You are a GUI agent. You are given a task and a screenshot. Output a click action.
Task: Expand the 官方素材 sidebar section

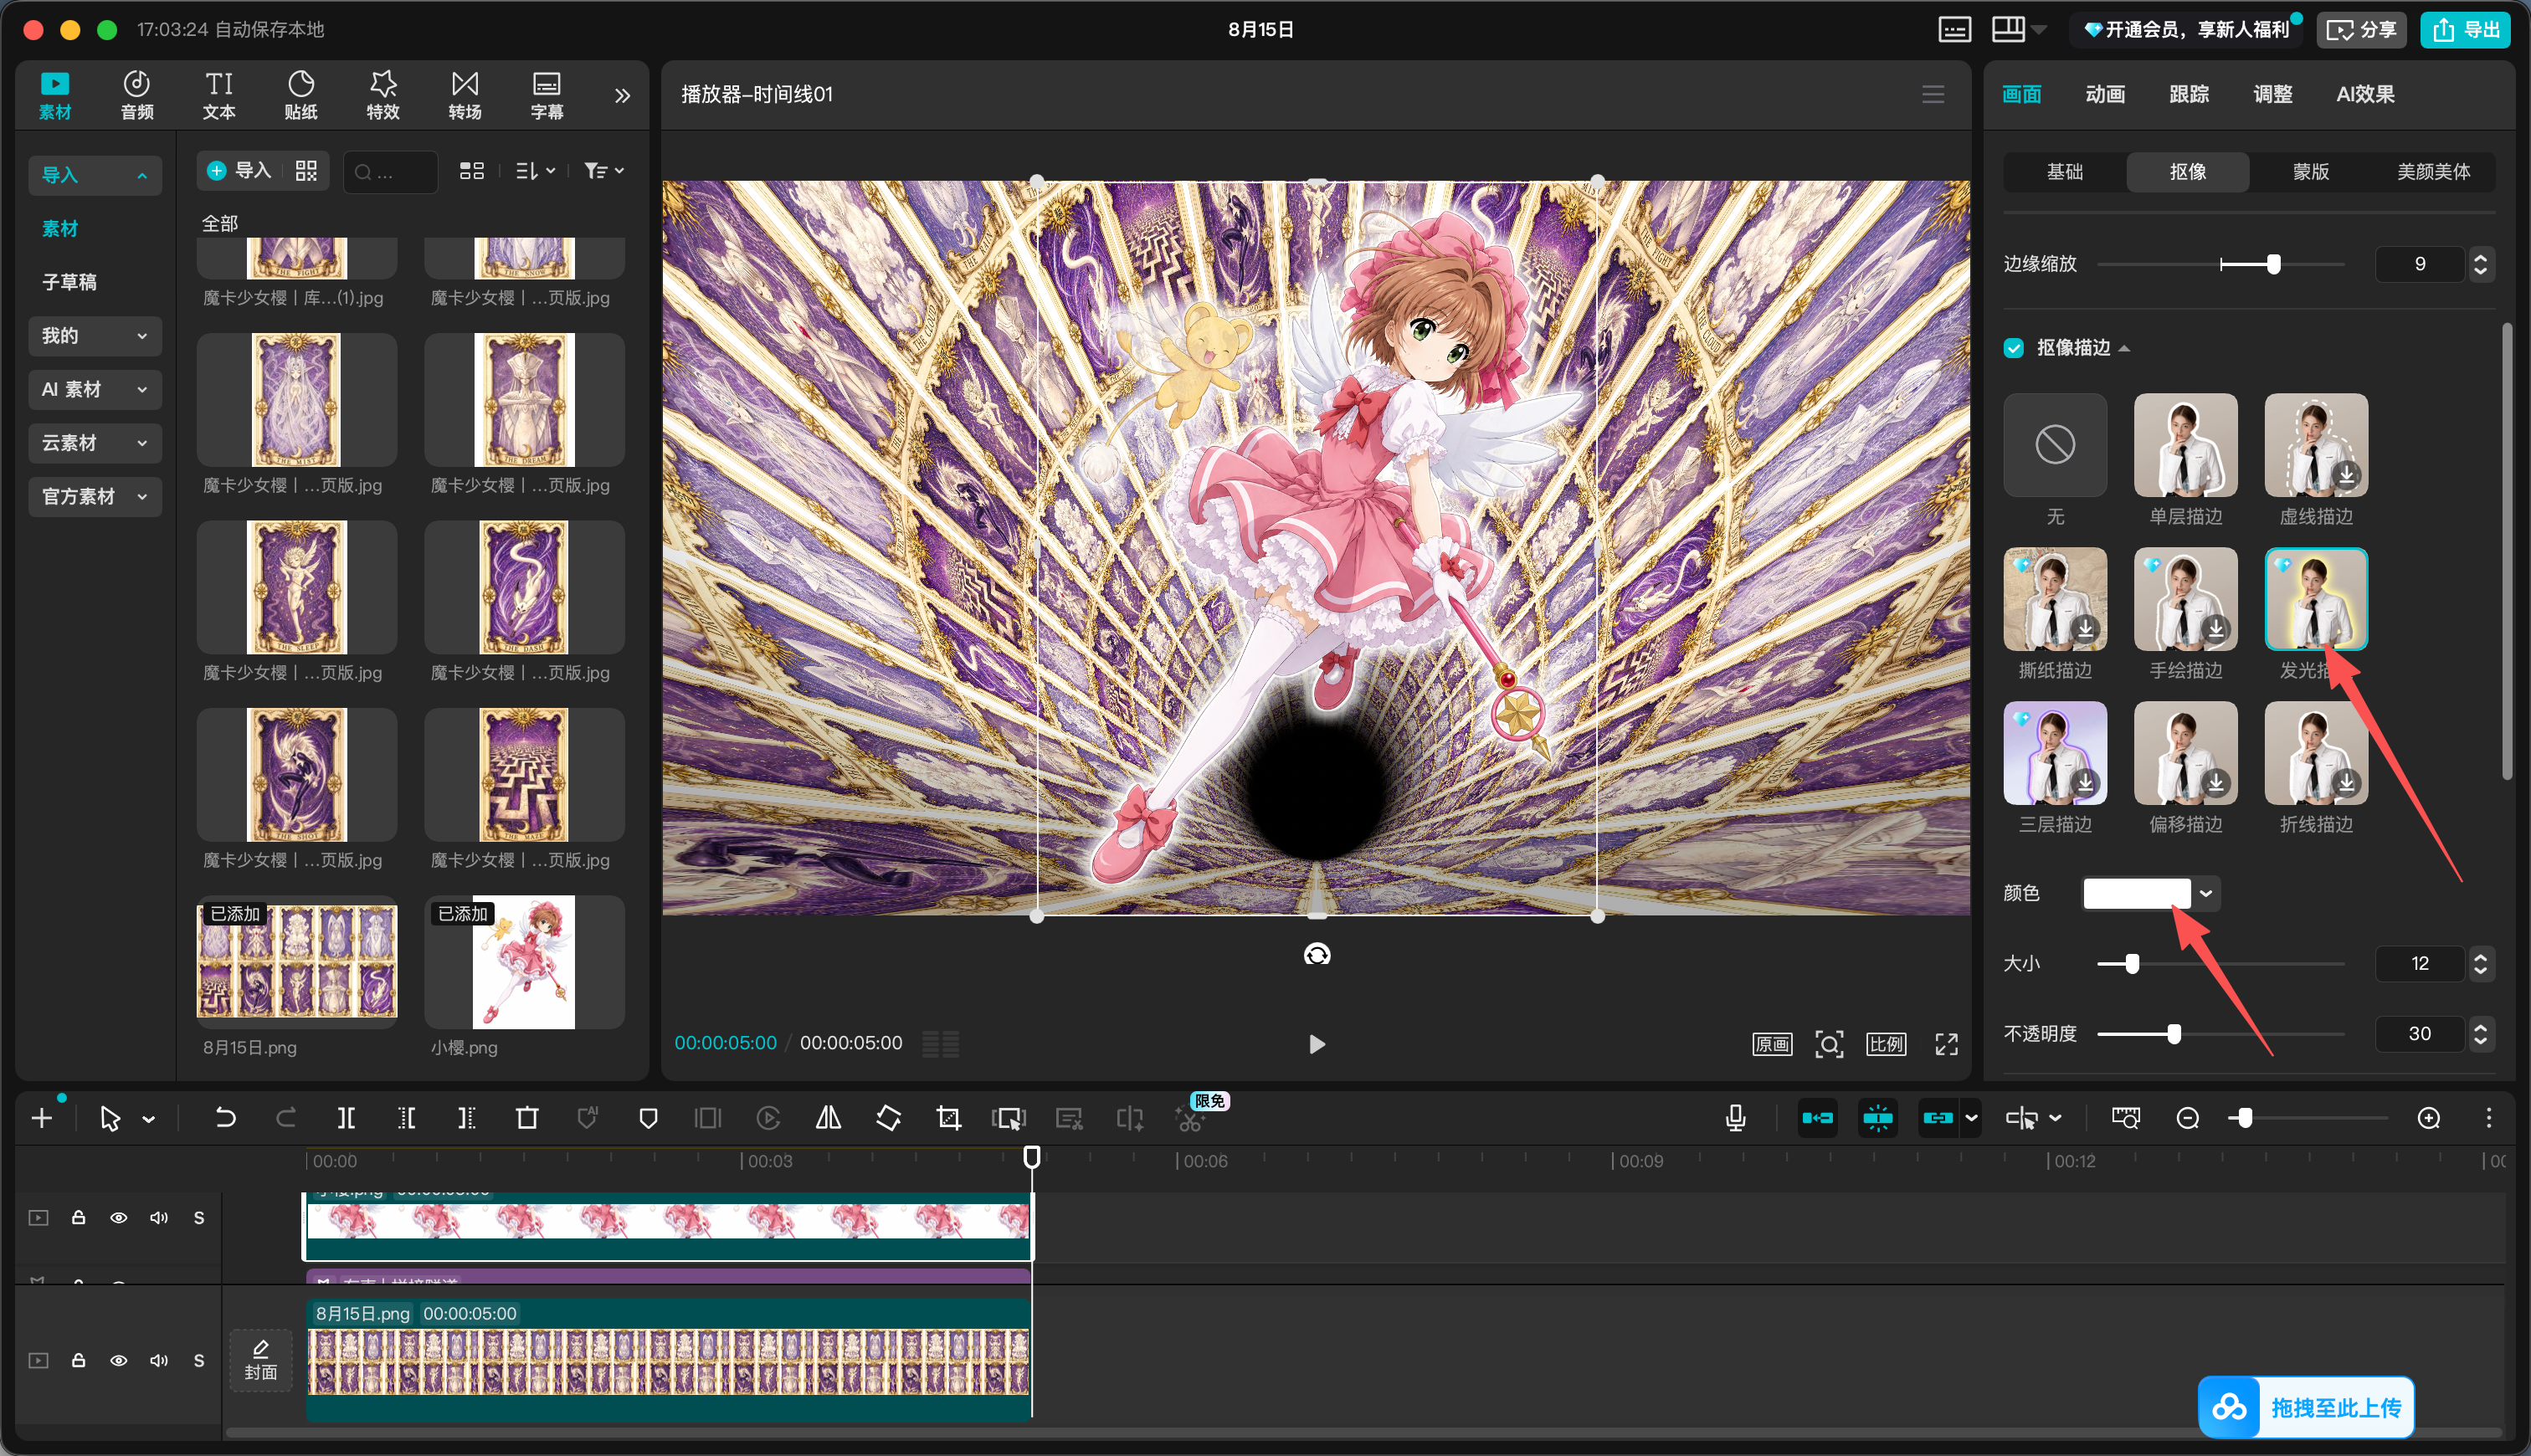(95, 496)
